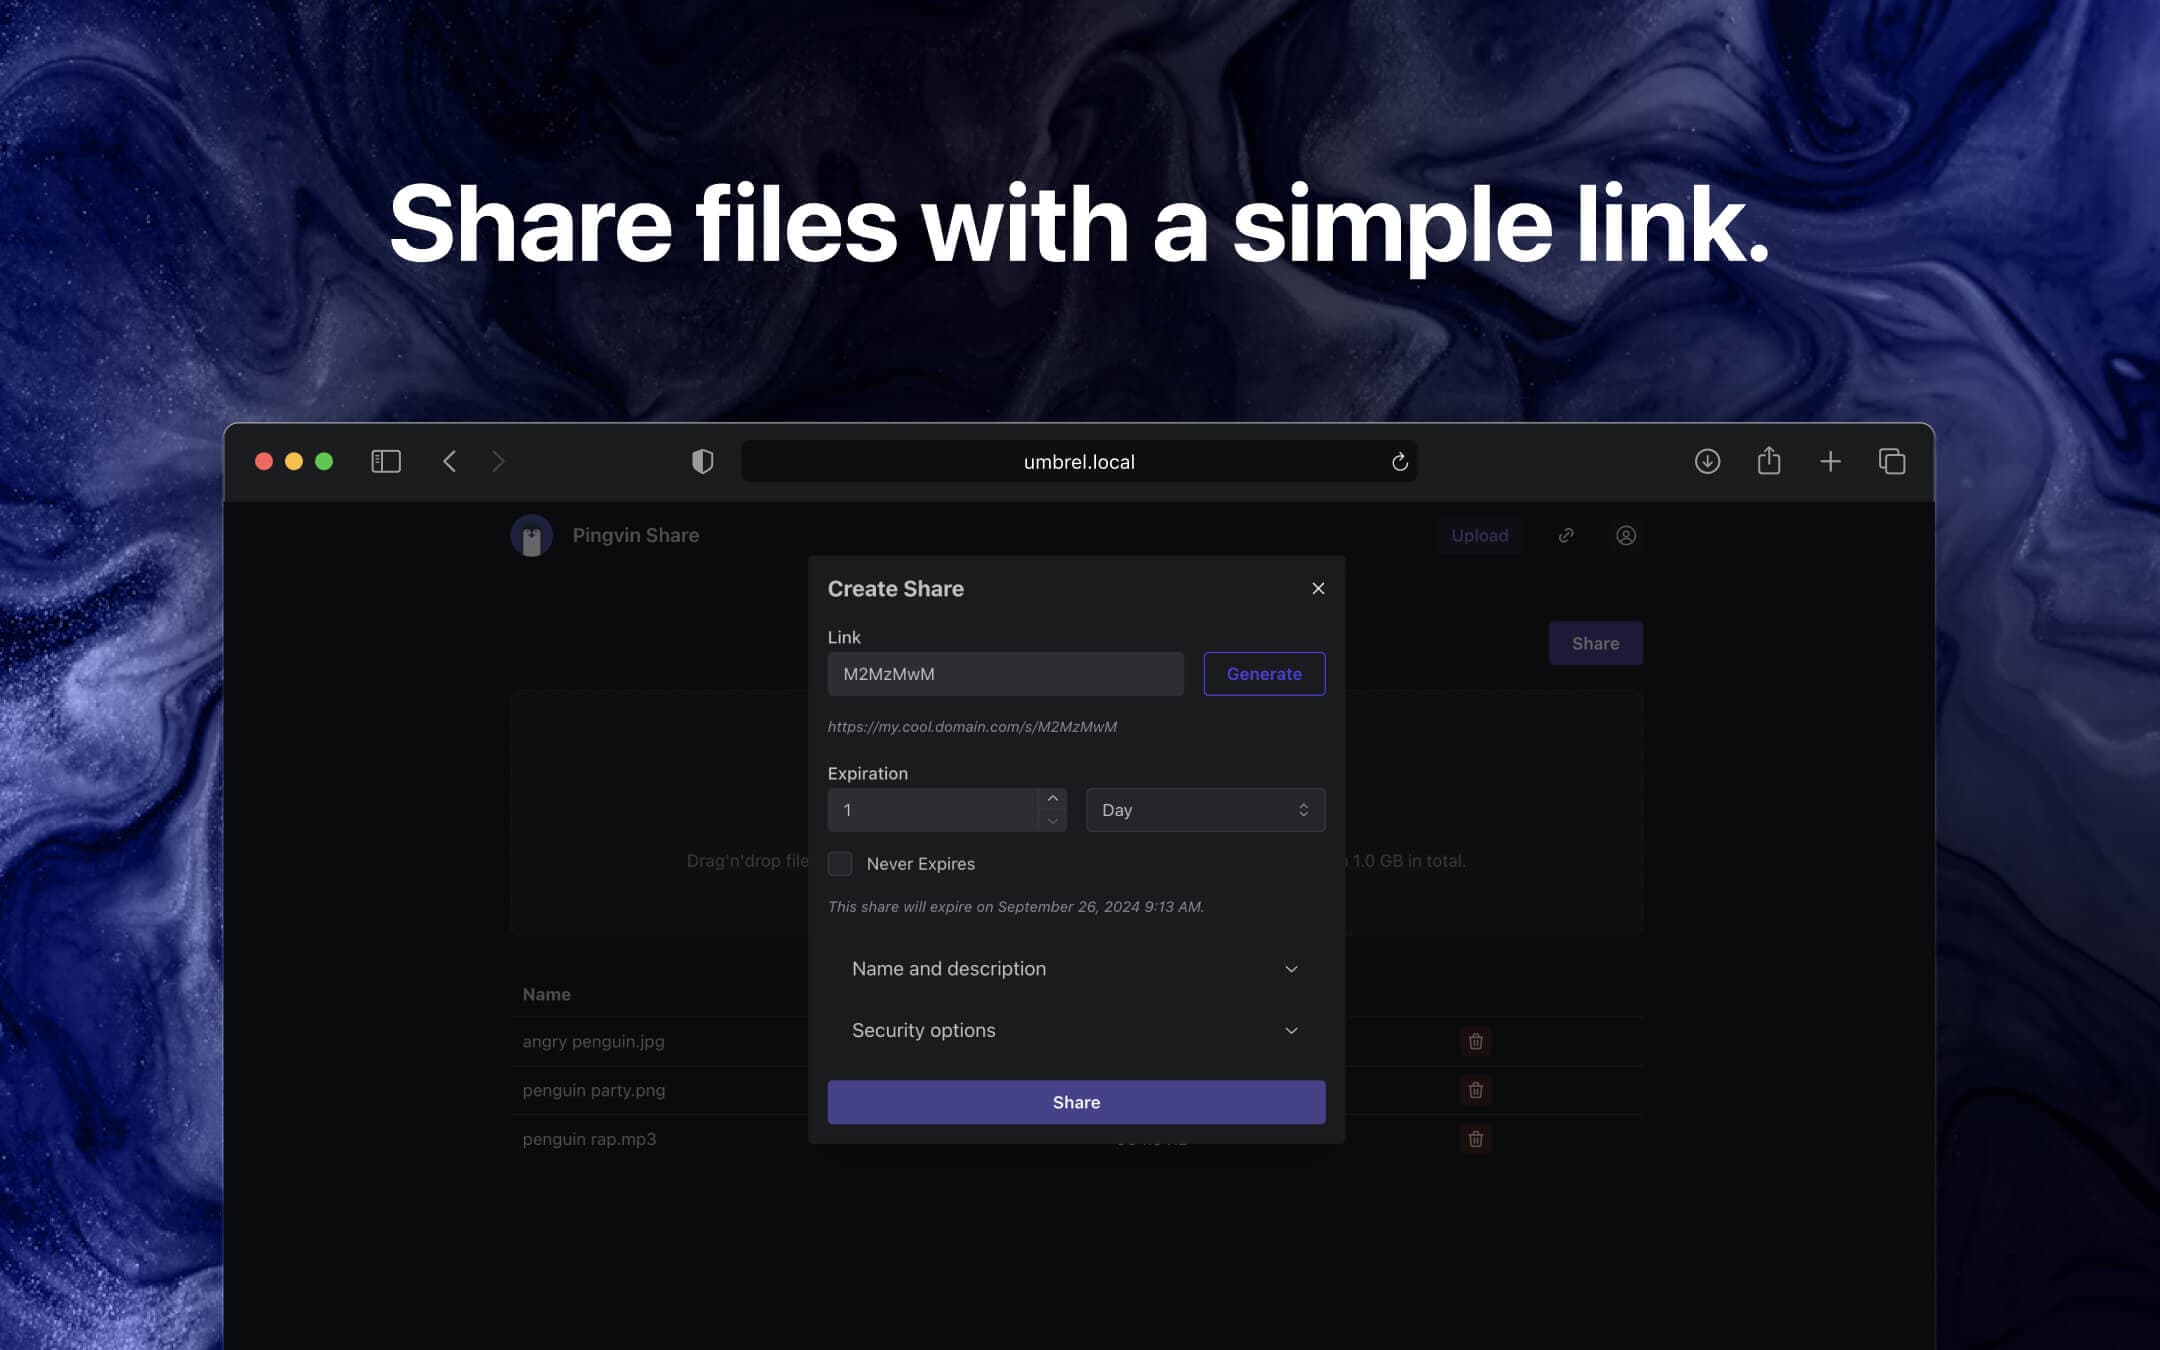The image size is (2160, 1350).
Task: Click the Upload icon in top bar
Action: pyautogui.click(x=1479, y=535)
